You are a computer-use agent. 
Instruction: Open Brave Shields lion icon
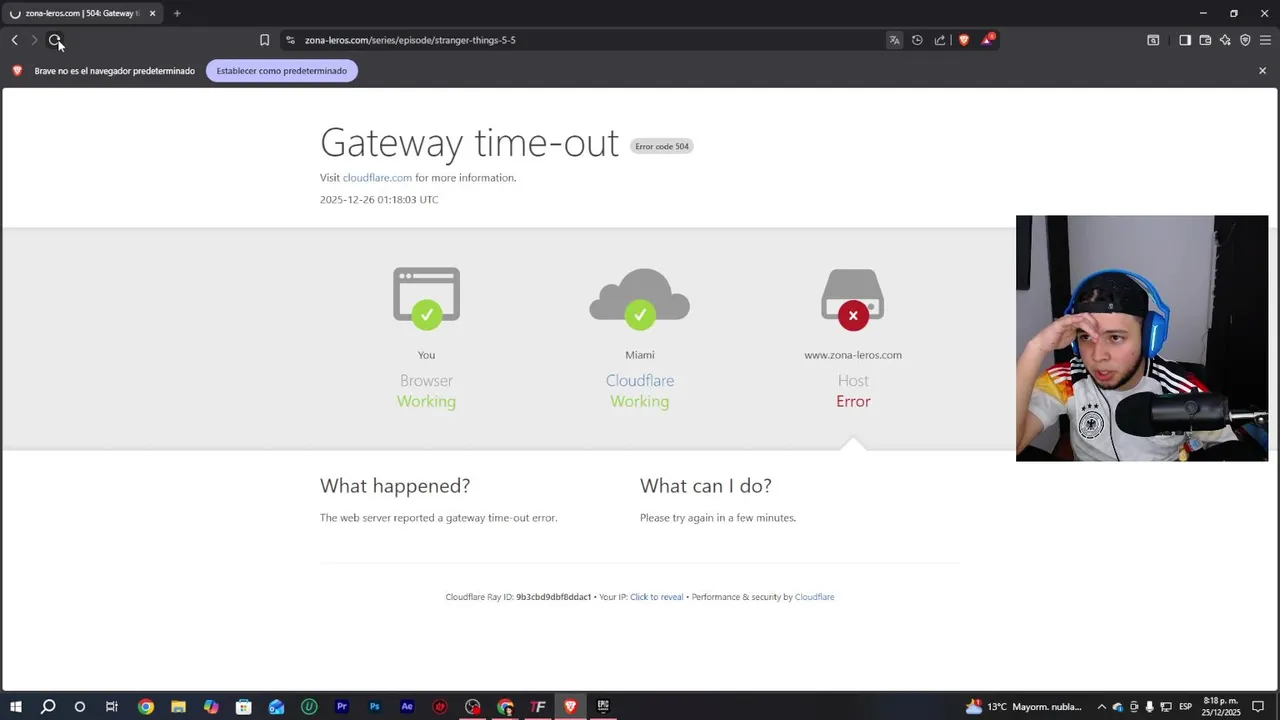coord(964,40)
